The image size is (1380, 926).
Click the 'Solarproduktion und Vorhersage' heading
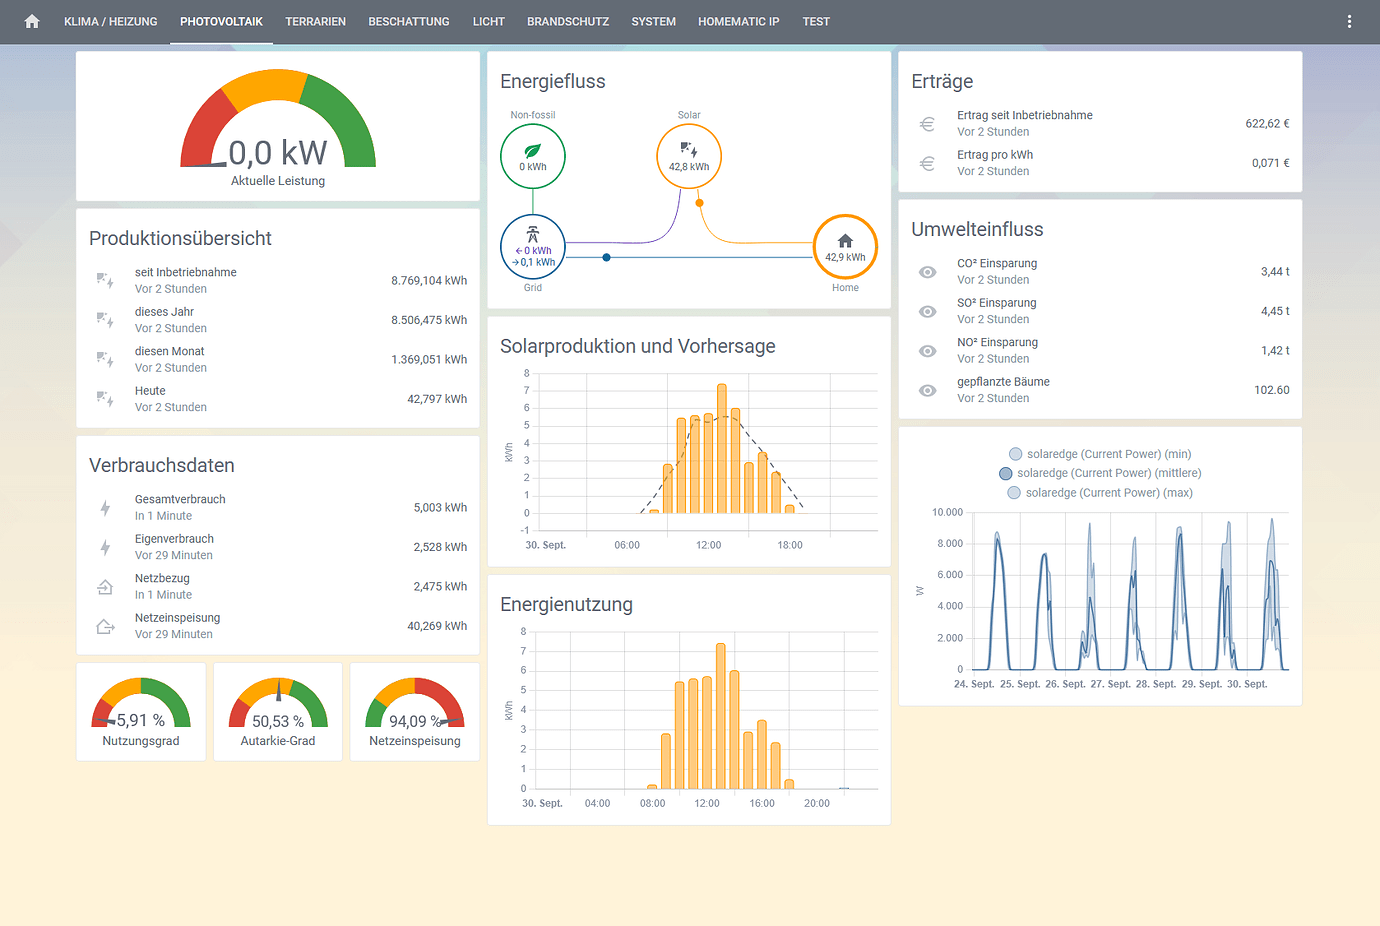tap(638, 346)
